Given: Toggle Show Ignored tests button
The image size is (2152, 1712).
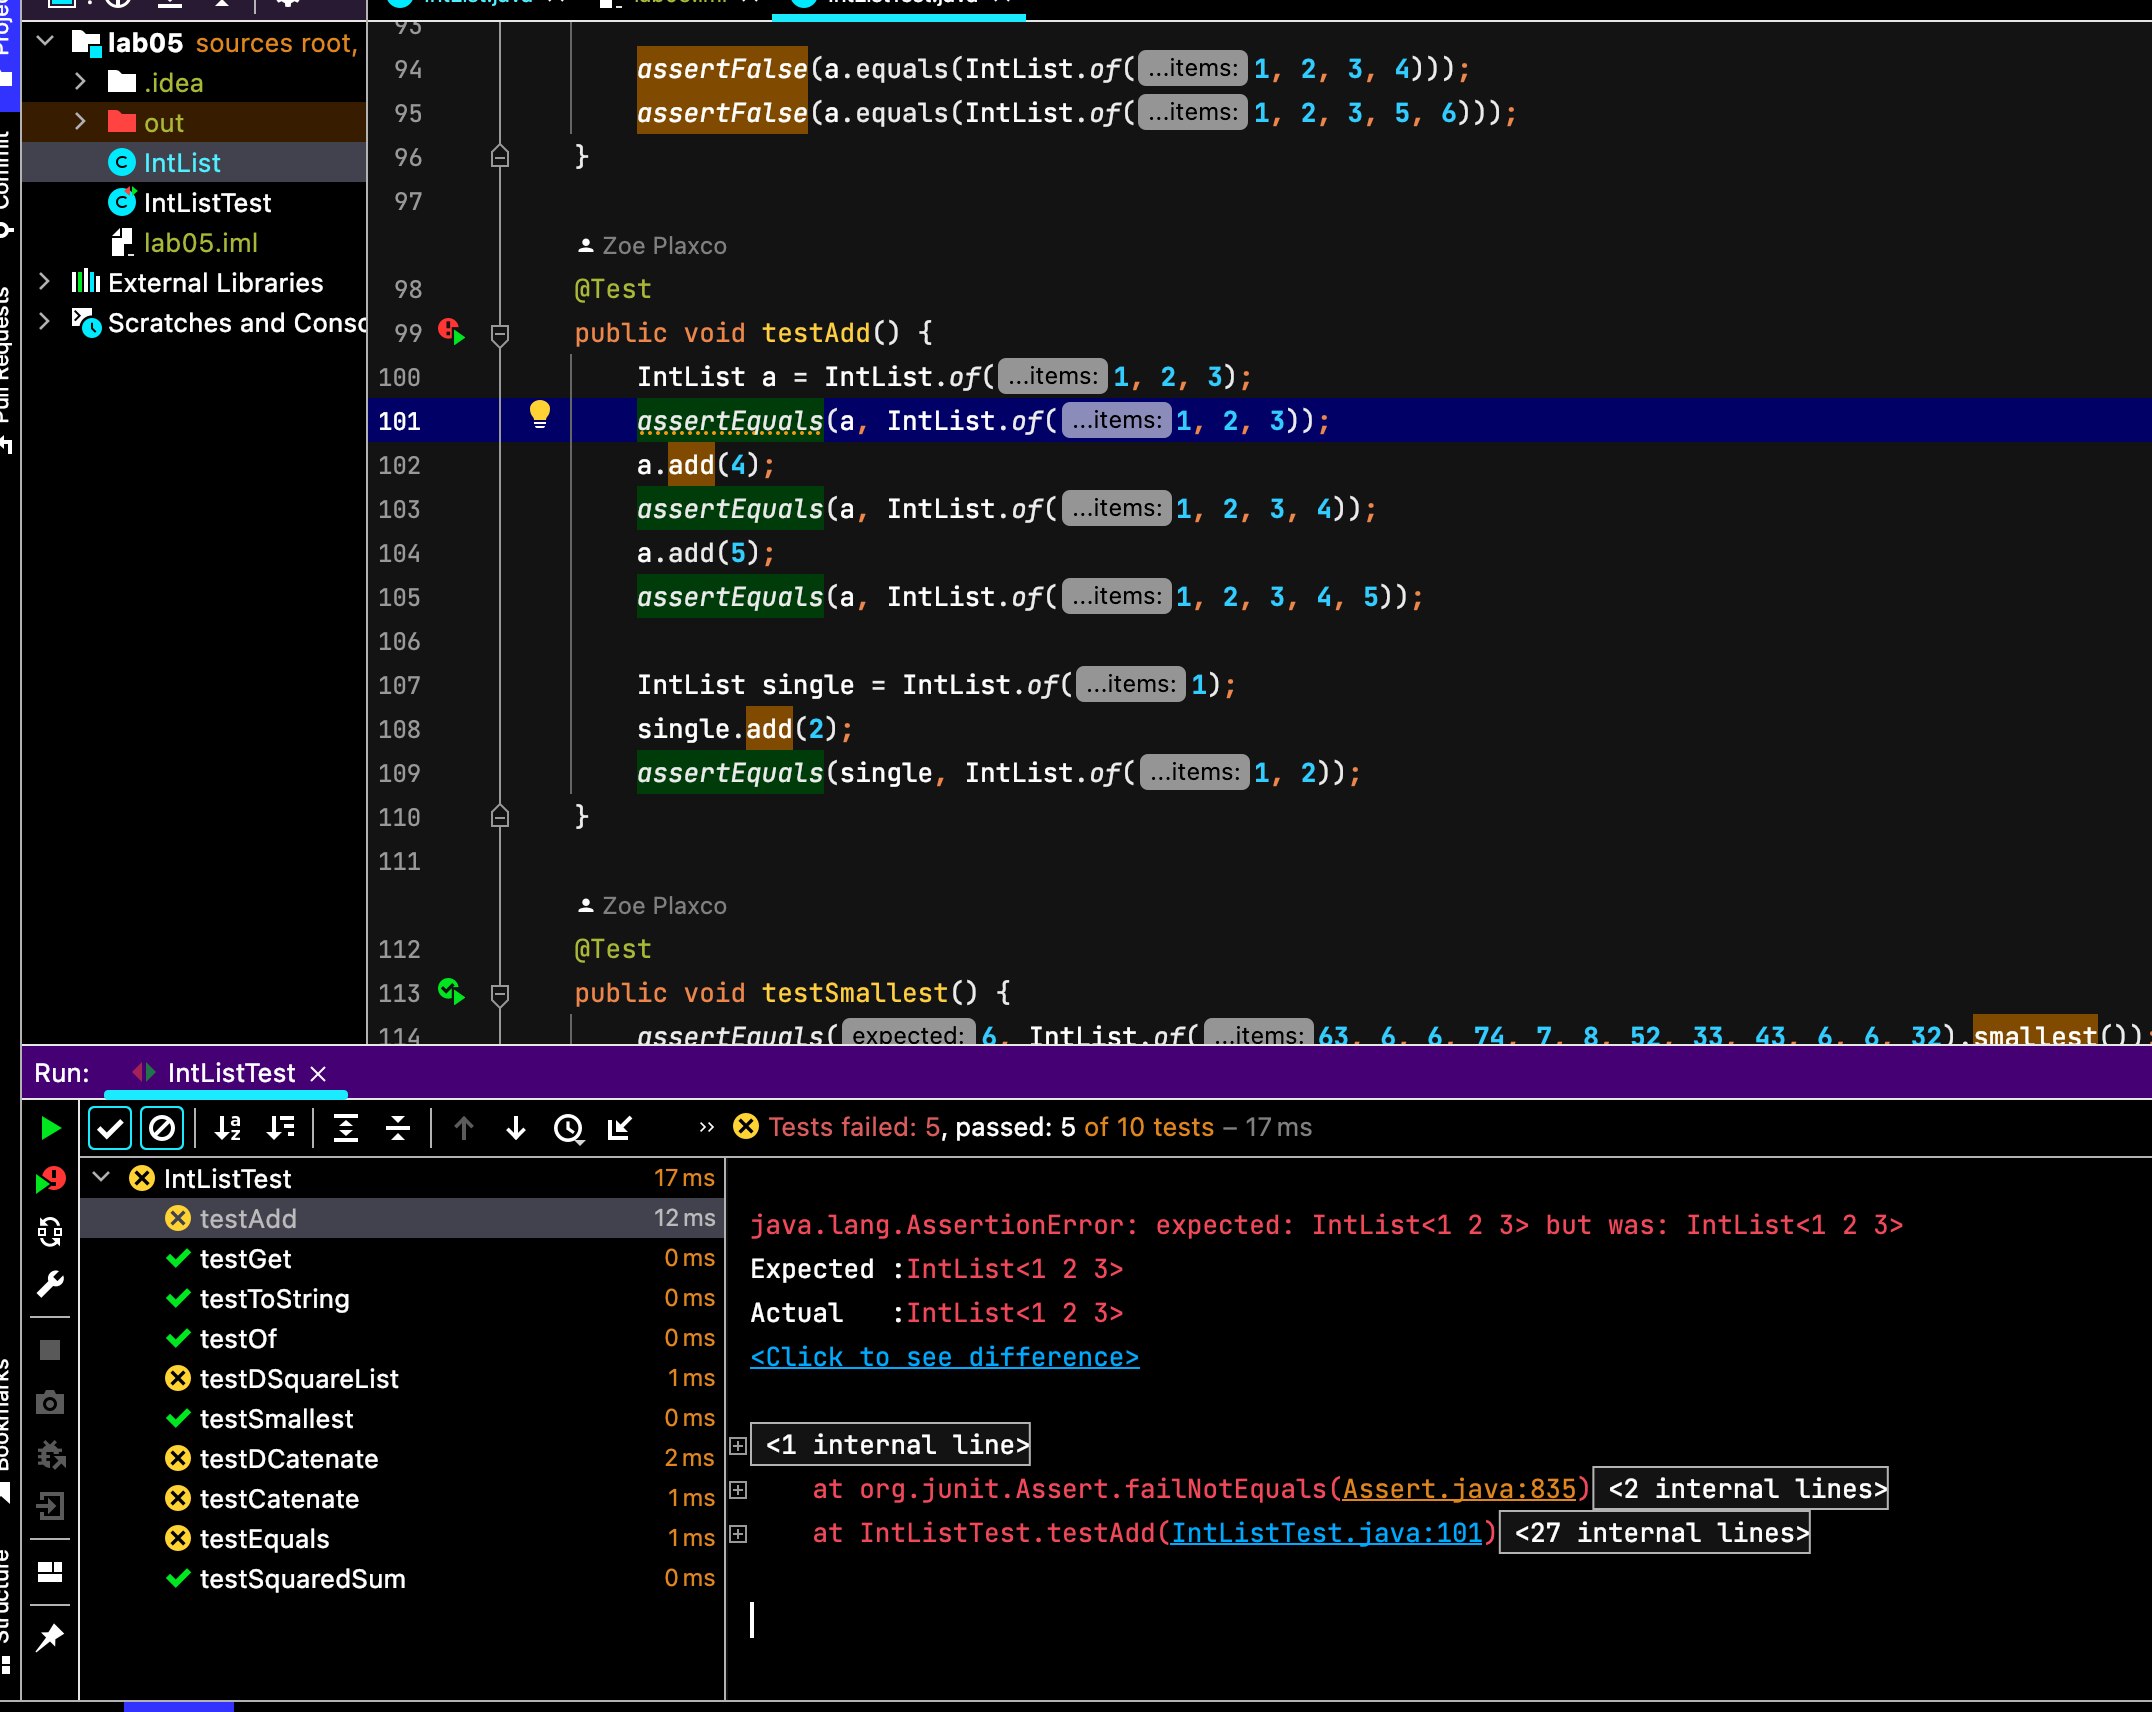Looking at the screenshot, I should (x=162, y=1128).
